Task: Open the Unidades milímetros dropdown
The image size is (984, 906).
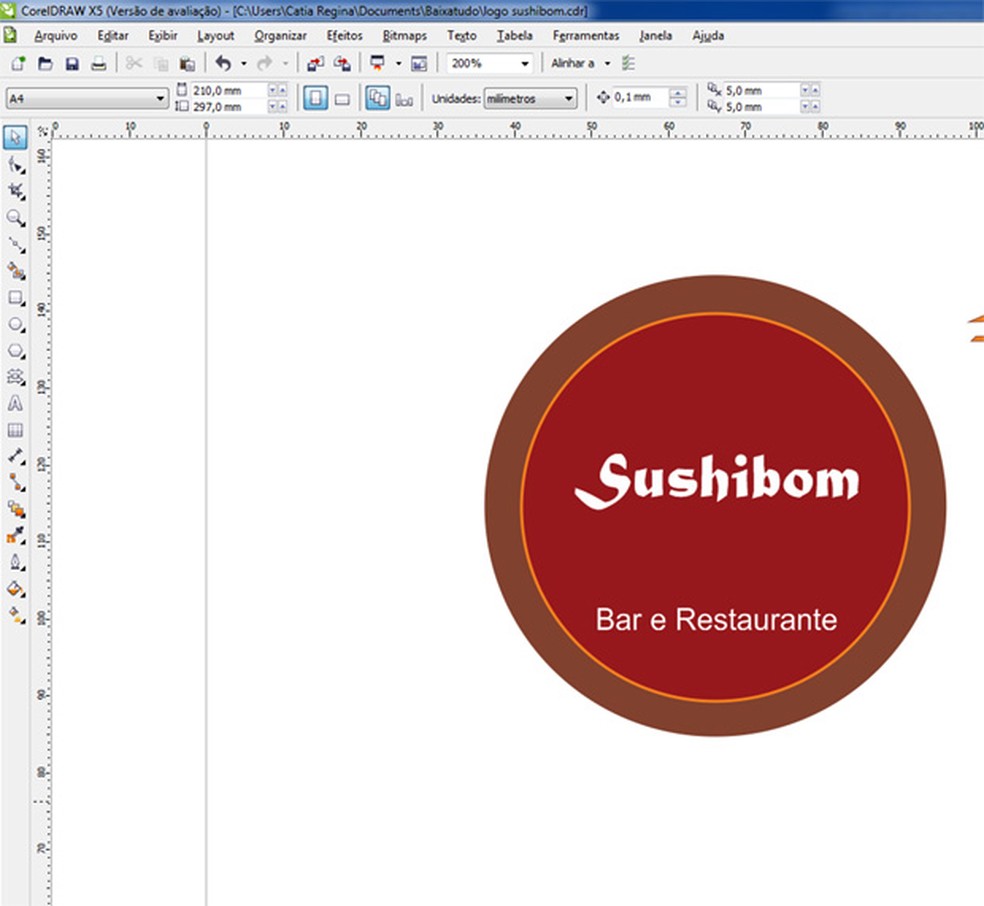Action: point(568,98)
